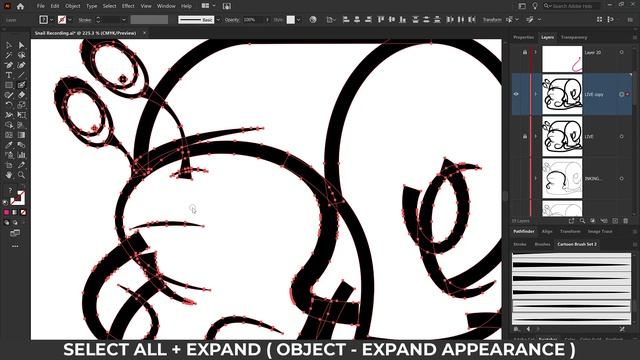Select the Direct Selection tool
Screen dimensions: 640x360
point(21,45)
